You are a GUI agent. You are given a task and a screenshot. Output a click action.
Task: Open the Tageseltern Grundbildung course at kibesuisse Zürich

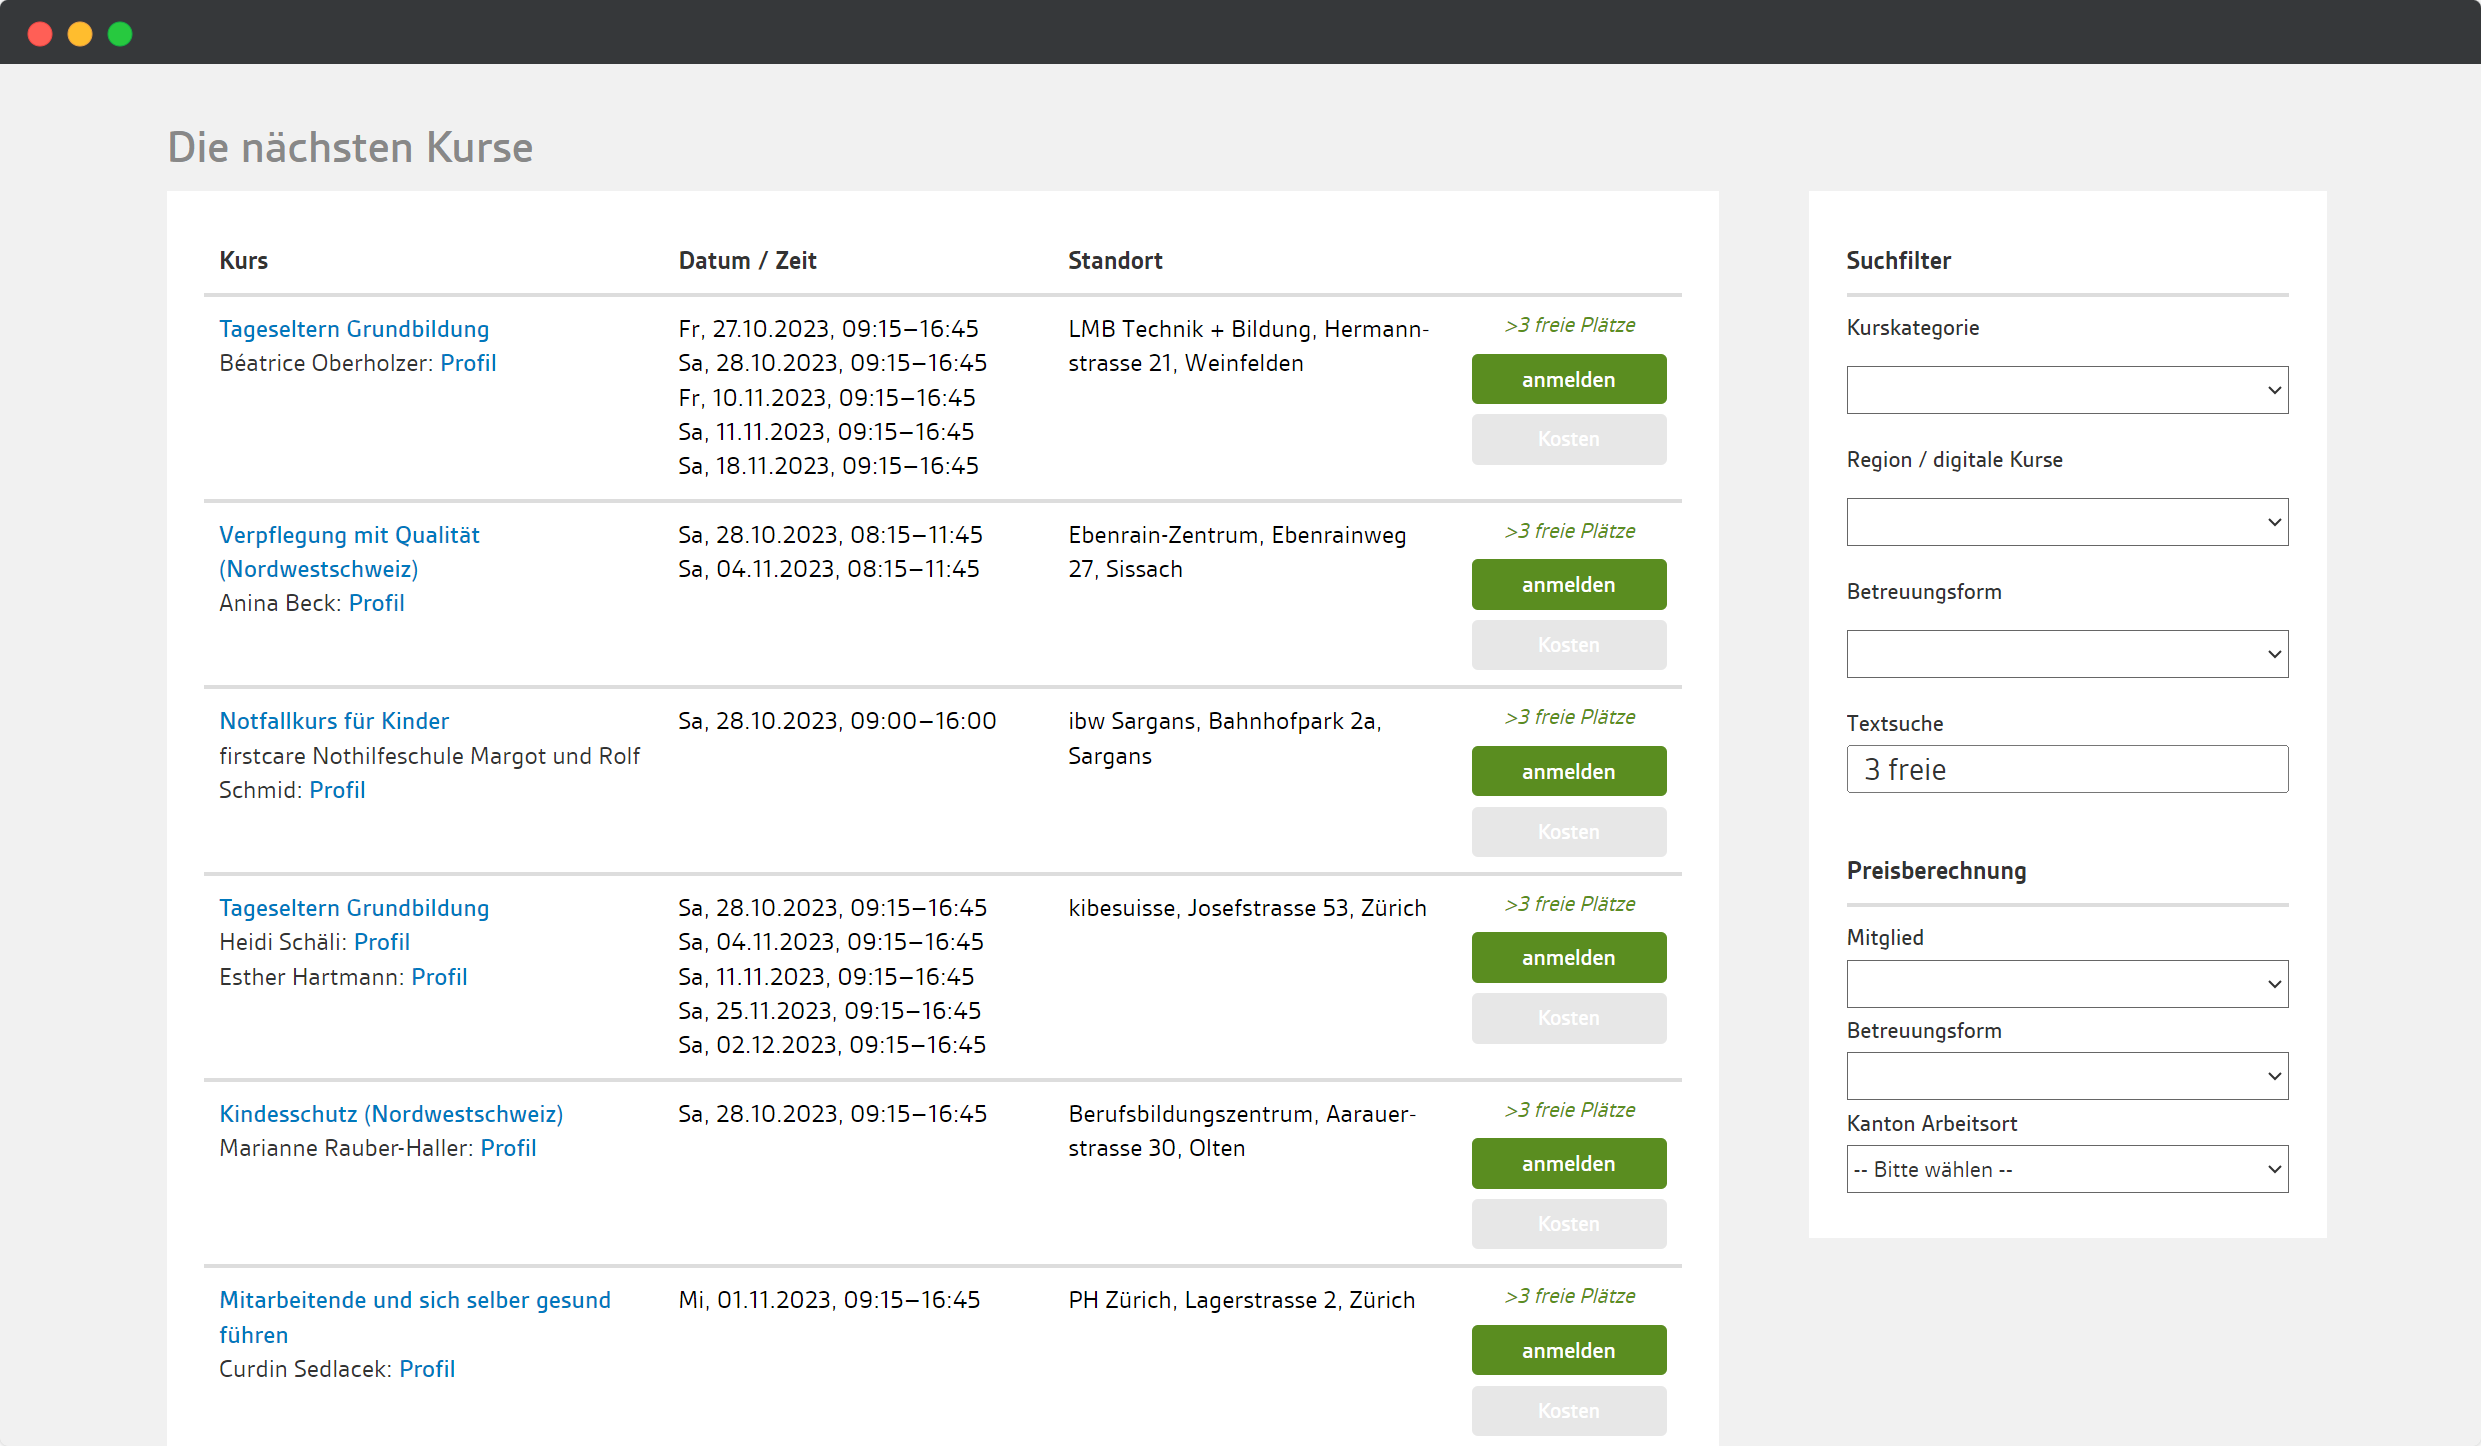pos(354,908)
